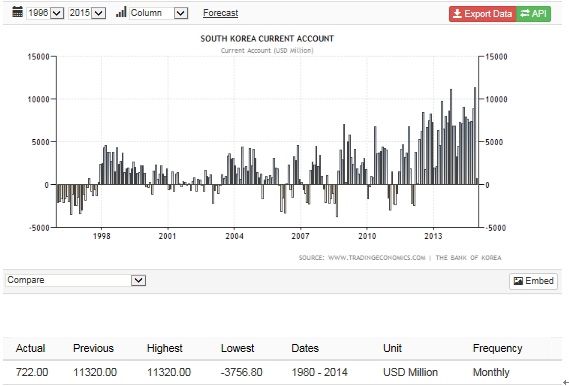Image resolution: width=569 pixels, height=386 pixels.
Task: Select the lowest value -3756.80
Action: pos(241,372)
